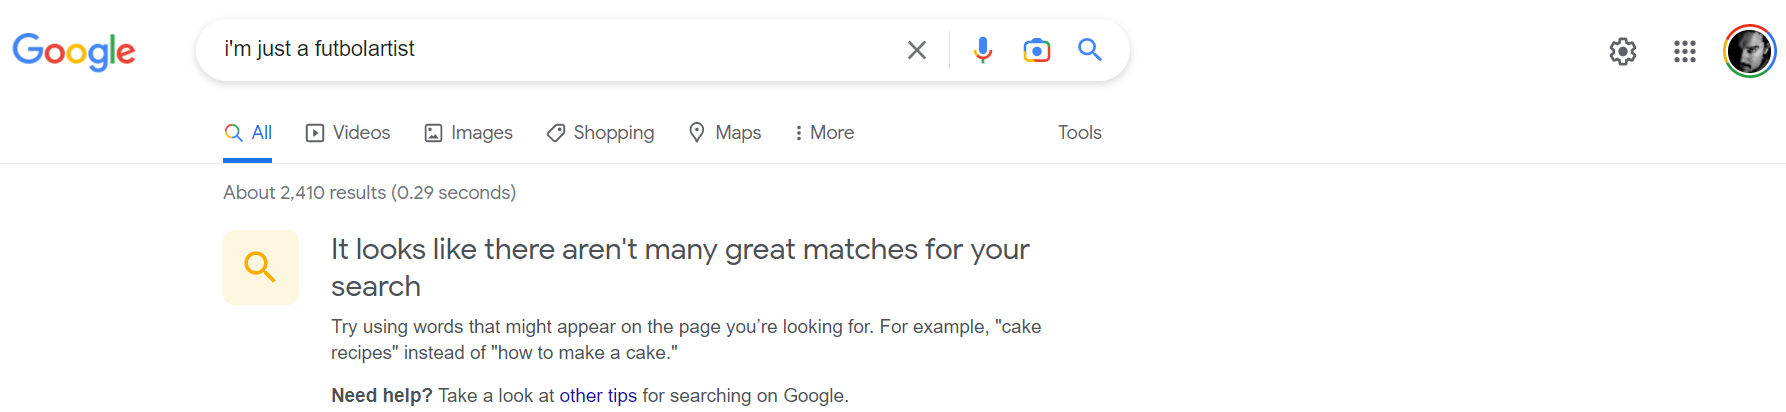The width and height of the screenshot is (1786, 412).
Task: Click the yellow search icon tile
Action: click(261, 267)
